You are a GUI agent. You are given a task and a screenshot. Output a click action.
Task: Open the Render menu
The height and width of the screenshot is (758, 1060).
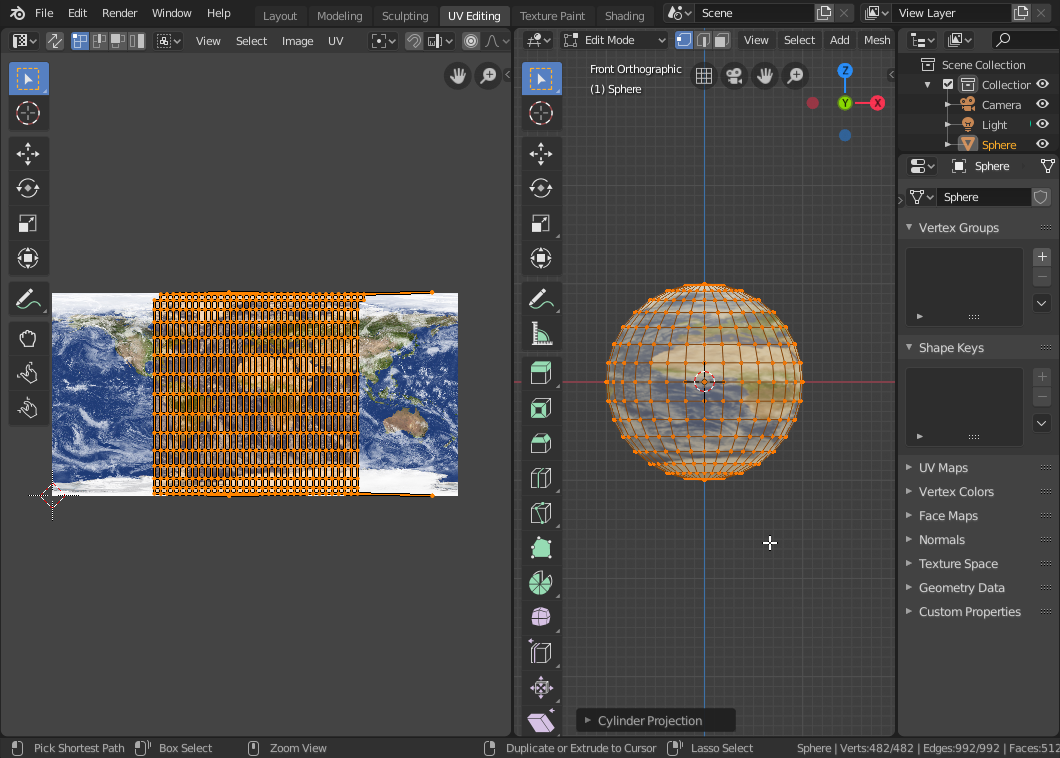(120, 13)
